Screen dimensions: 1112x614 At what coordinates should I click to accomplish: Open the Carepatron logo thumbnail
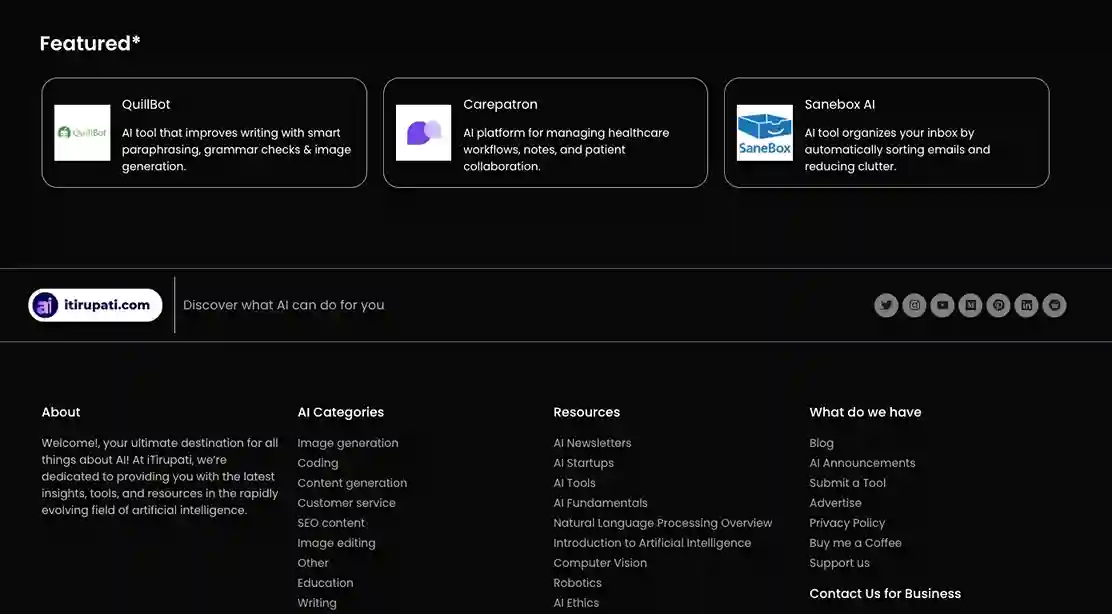(423, 133)
